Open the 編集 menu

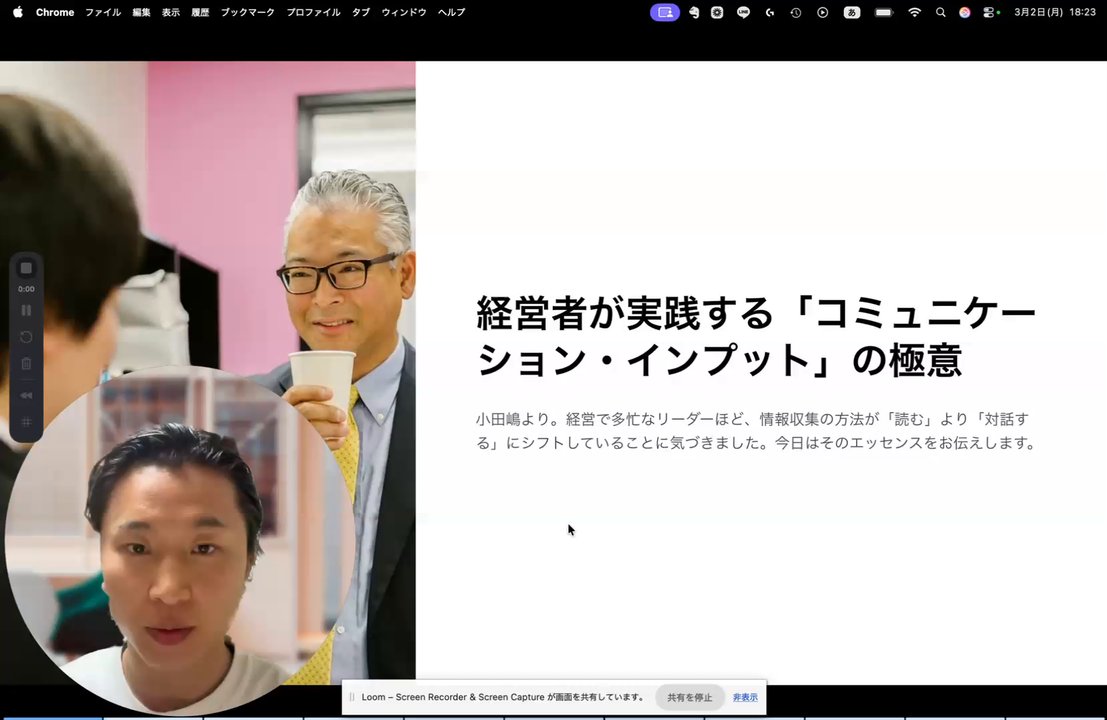[141, 12]
